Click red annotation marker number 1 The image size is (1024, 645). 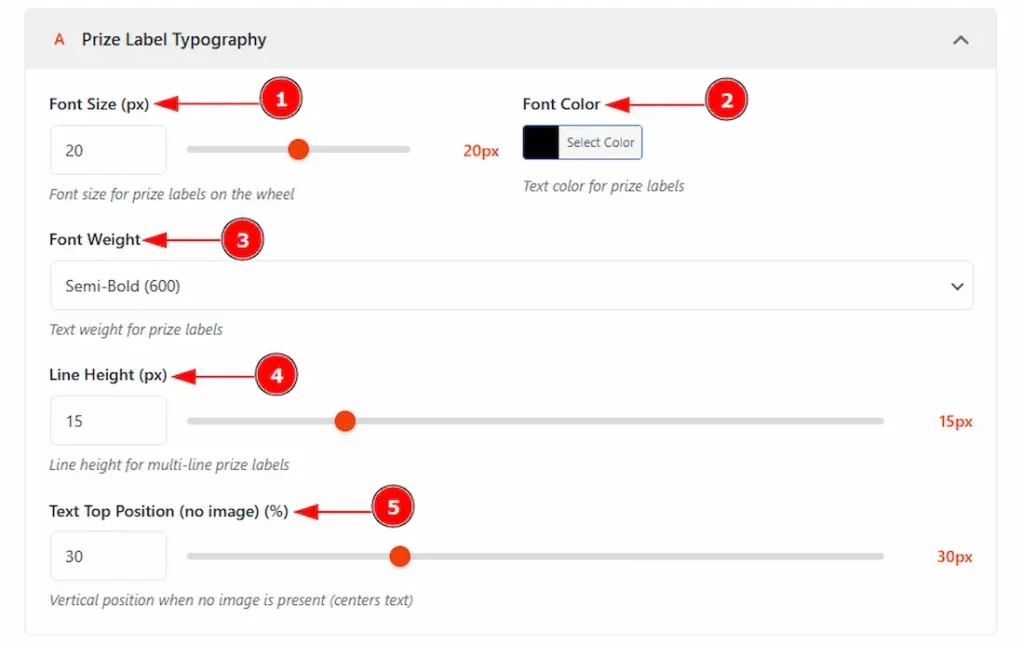click(281, 100)
